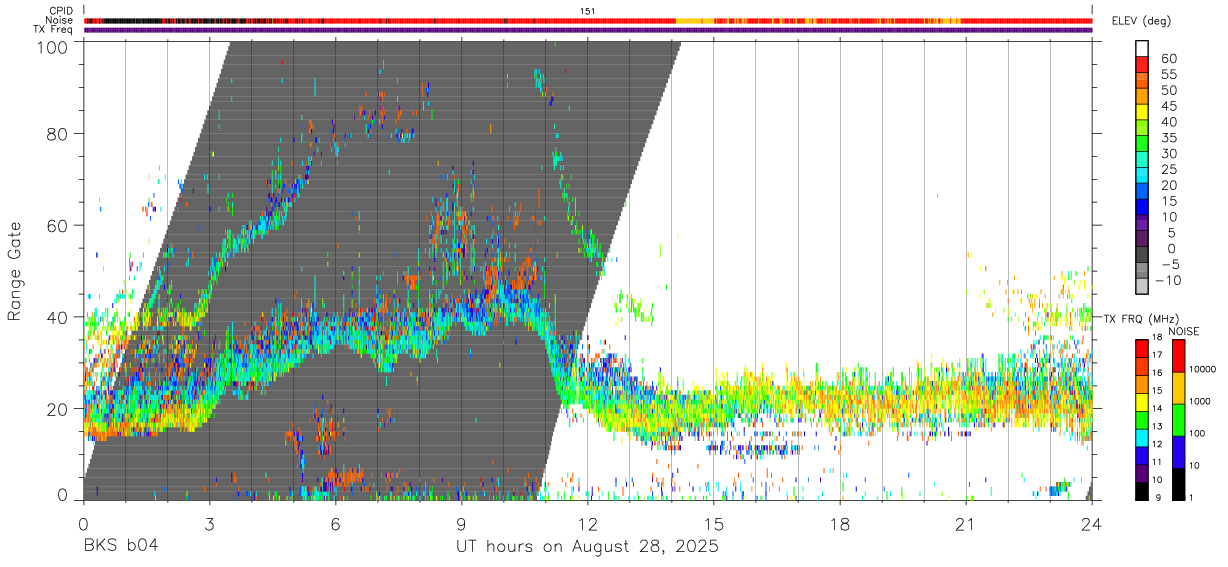Viewport: 1228px width, 567px height.
Task: Click the white top segment of elevation colorbar
Action: [x=1142, y=49]
